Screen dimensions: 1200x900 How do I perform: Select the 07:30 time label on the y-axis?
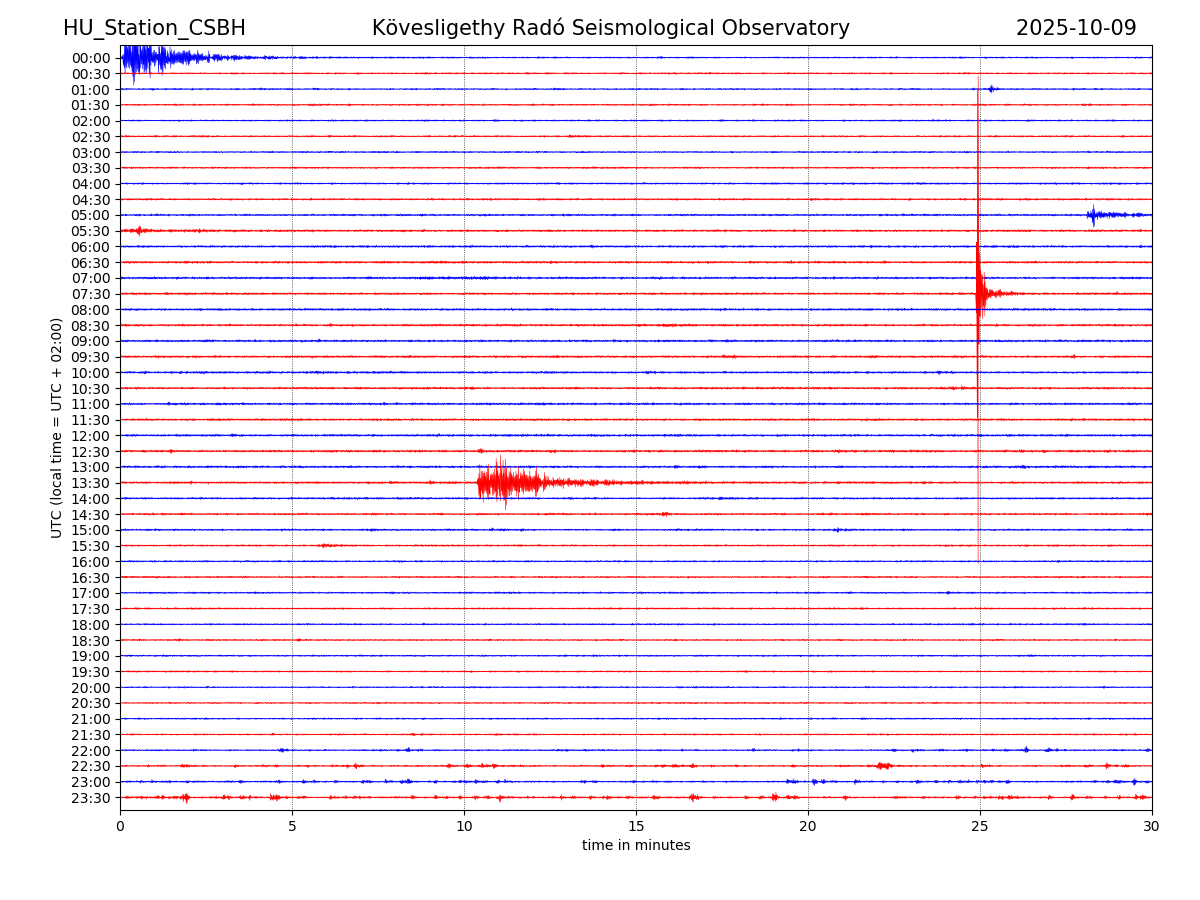pyautogui.click(x=91, y=294)
